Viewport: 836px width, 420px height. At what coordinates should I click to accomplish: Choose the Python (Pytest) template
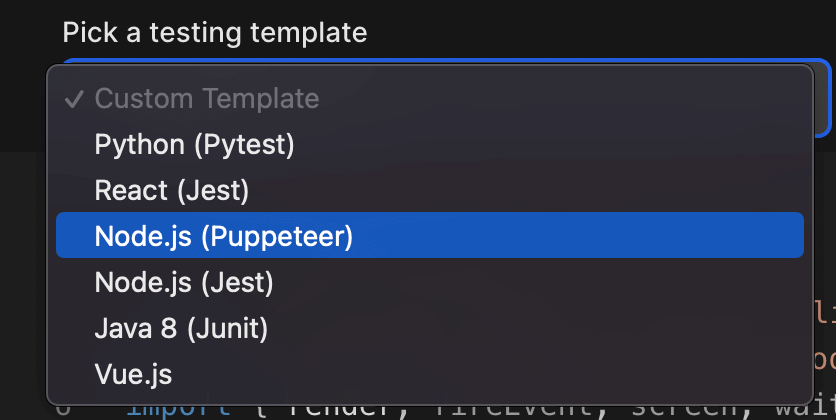[194, 145]
